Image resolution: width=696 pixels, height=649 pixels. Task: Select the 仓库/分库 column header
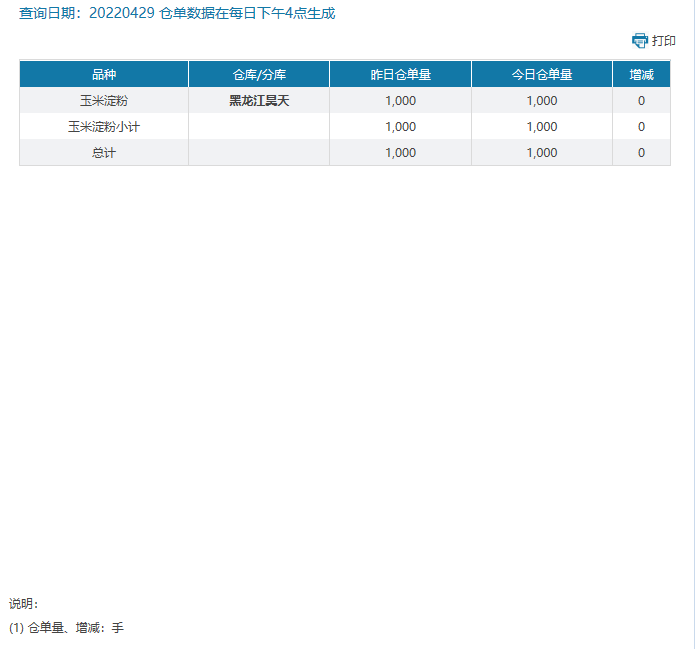click(259, 75)
